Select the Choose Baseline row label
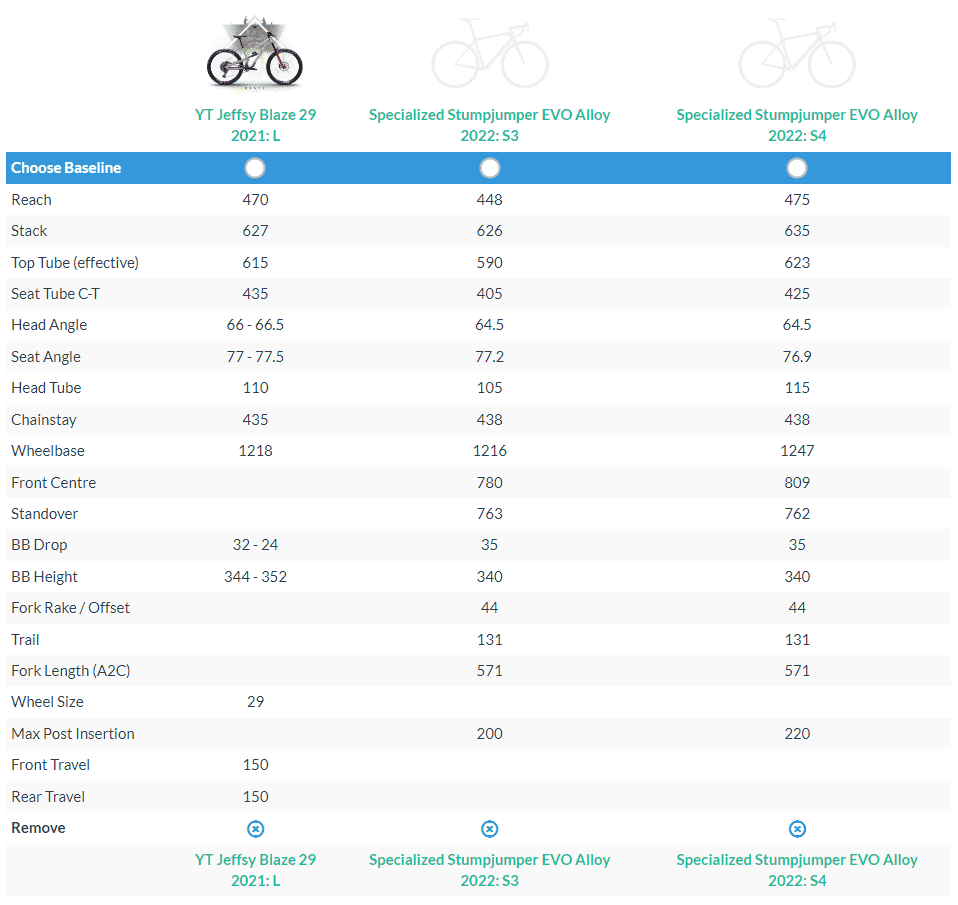 (66, 168)
